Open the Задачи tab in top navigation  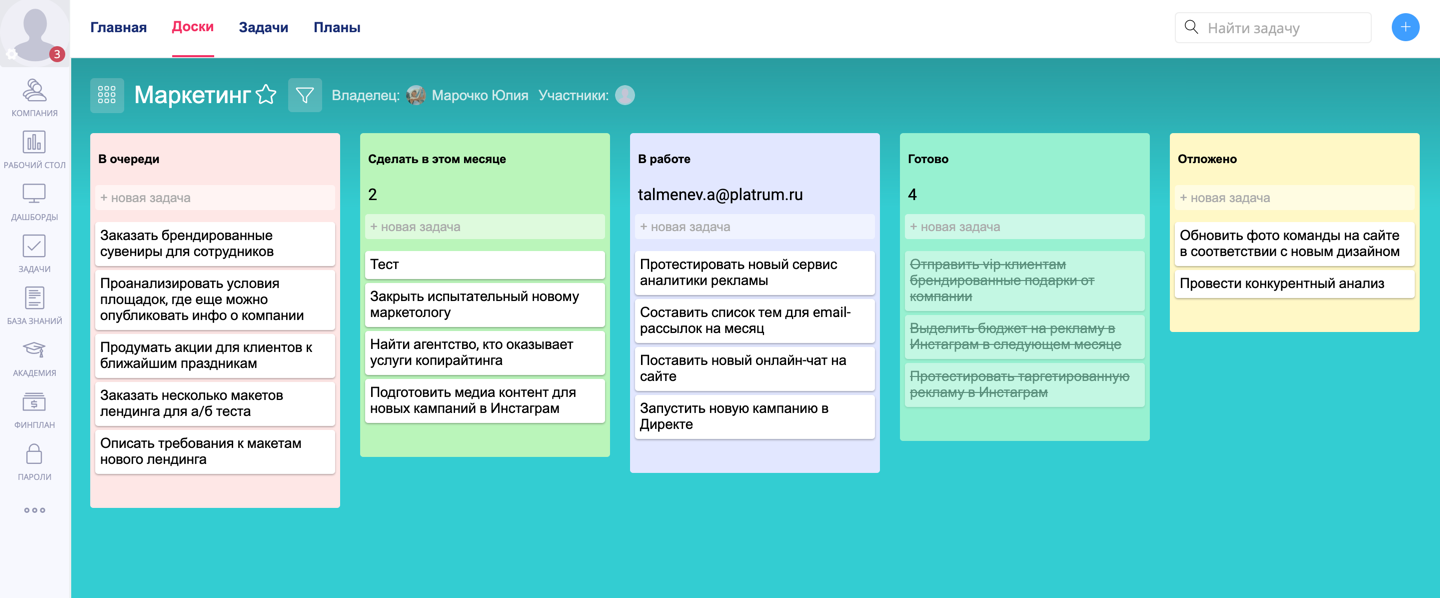click(x=263, y=27)
